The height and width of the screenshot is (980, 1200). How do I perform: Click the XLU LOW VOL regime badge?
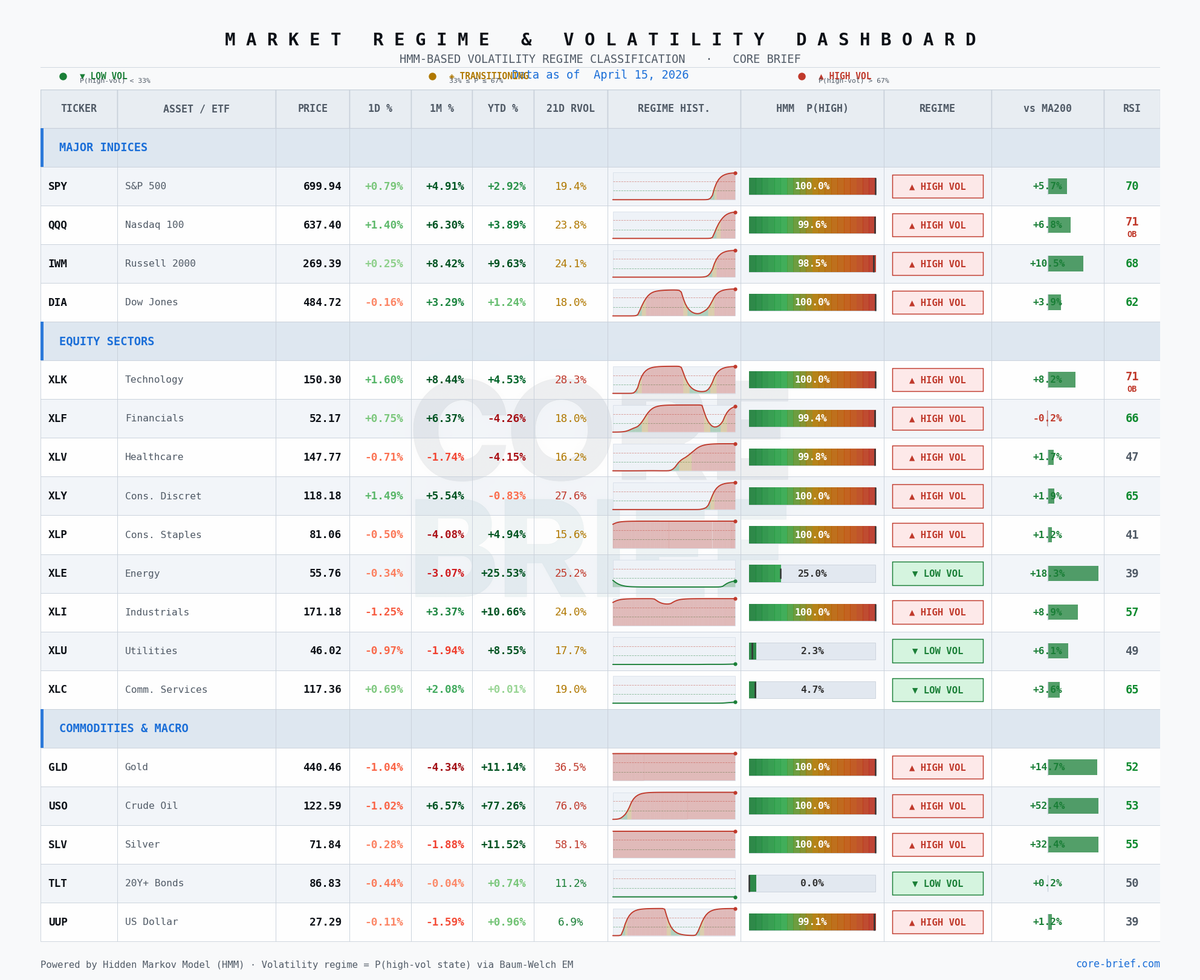(937, 650)
